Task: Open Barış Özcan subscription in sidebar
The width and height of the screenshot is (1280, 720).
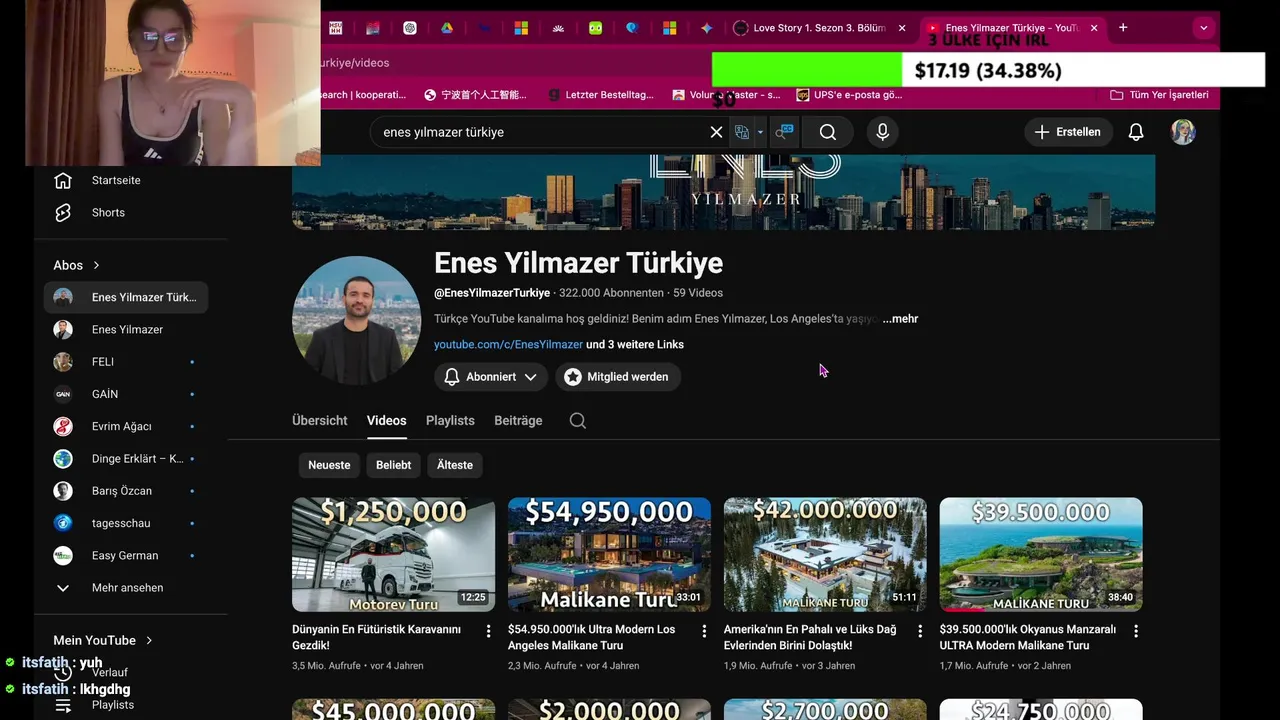Action: tap(126, 491)
